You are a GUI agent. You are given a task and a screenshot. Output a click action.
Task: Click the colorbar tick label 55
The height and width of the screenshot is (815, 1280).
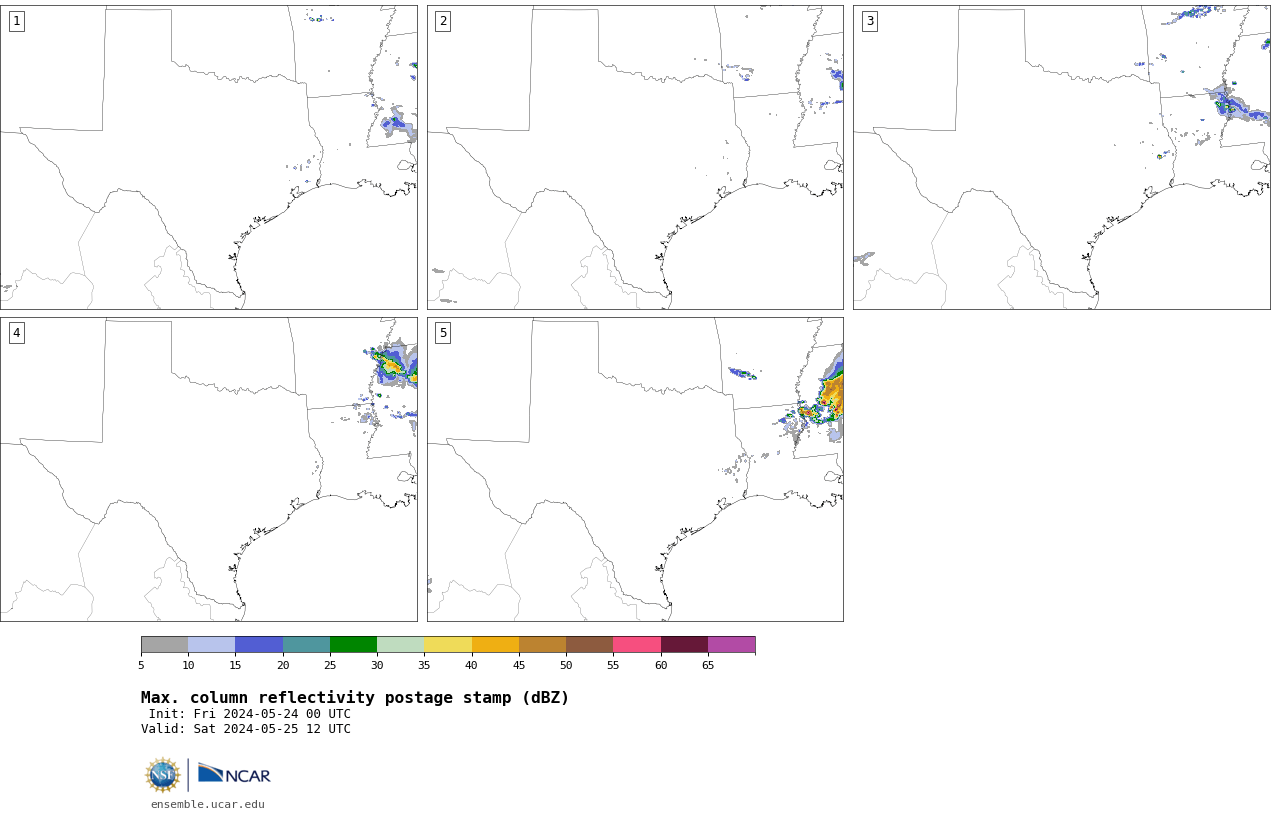click(613, 665)
